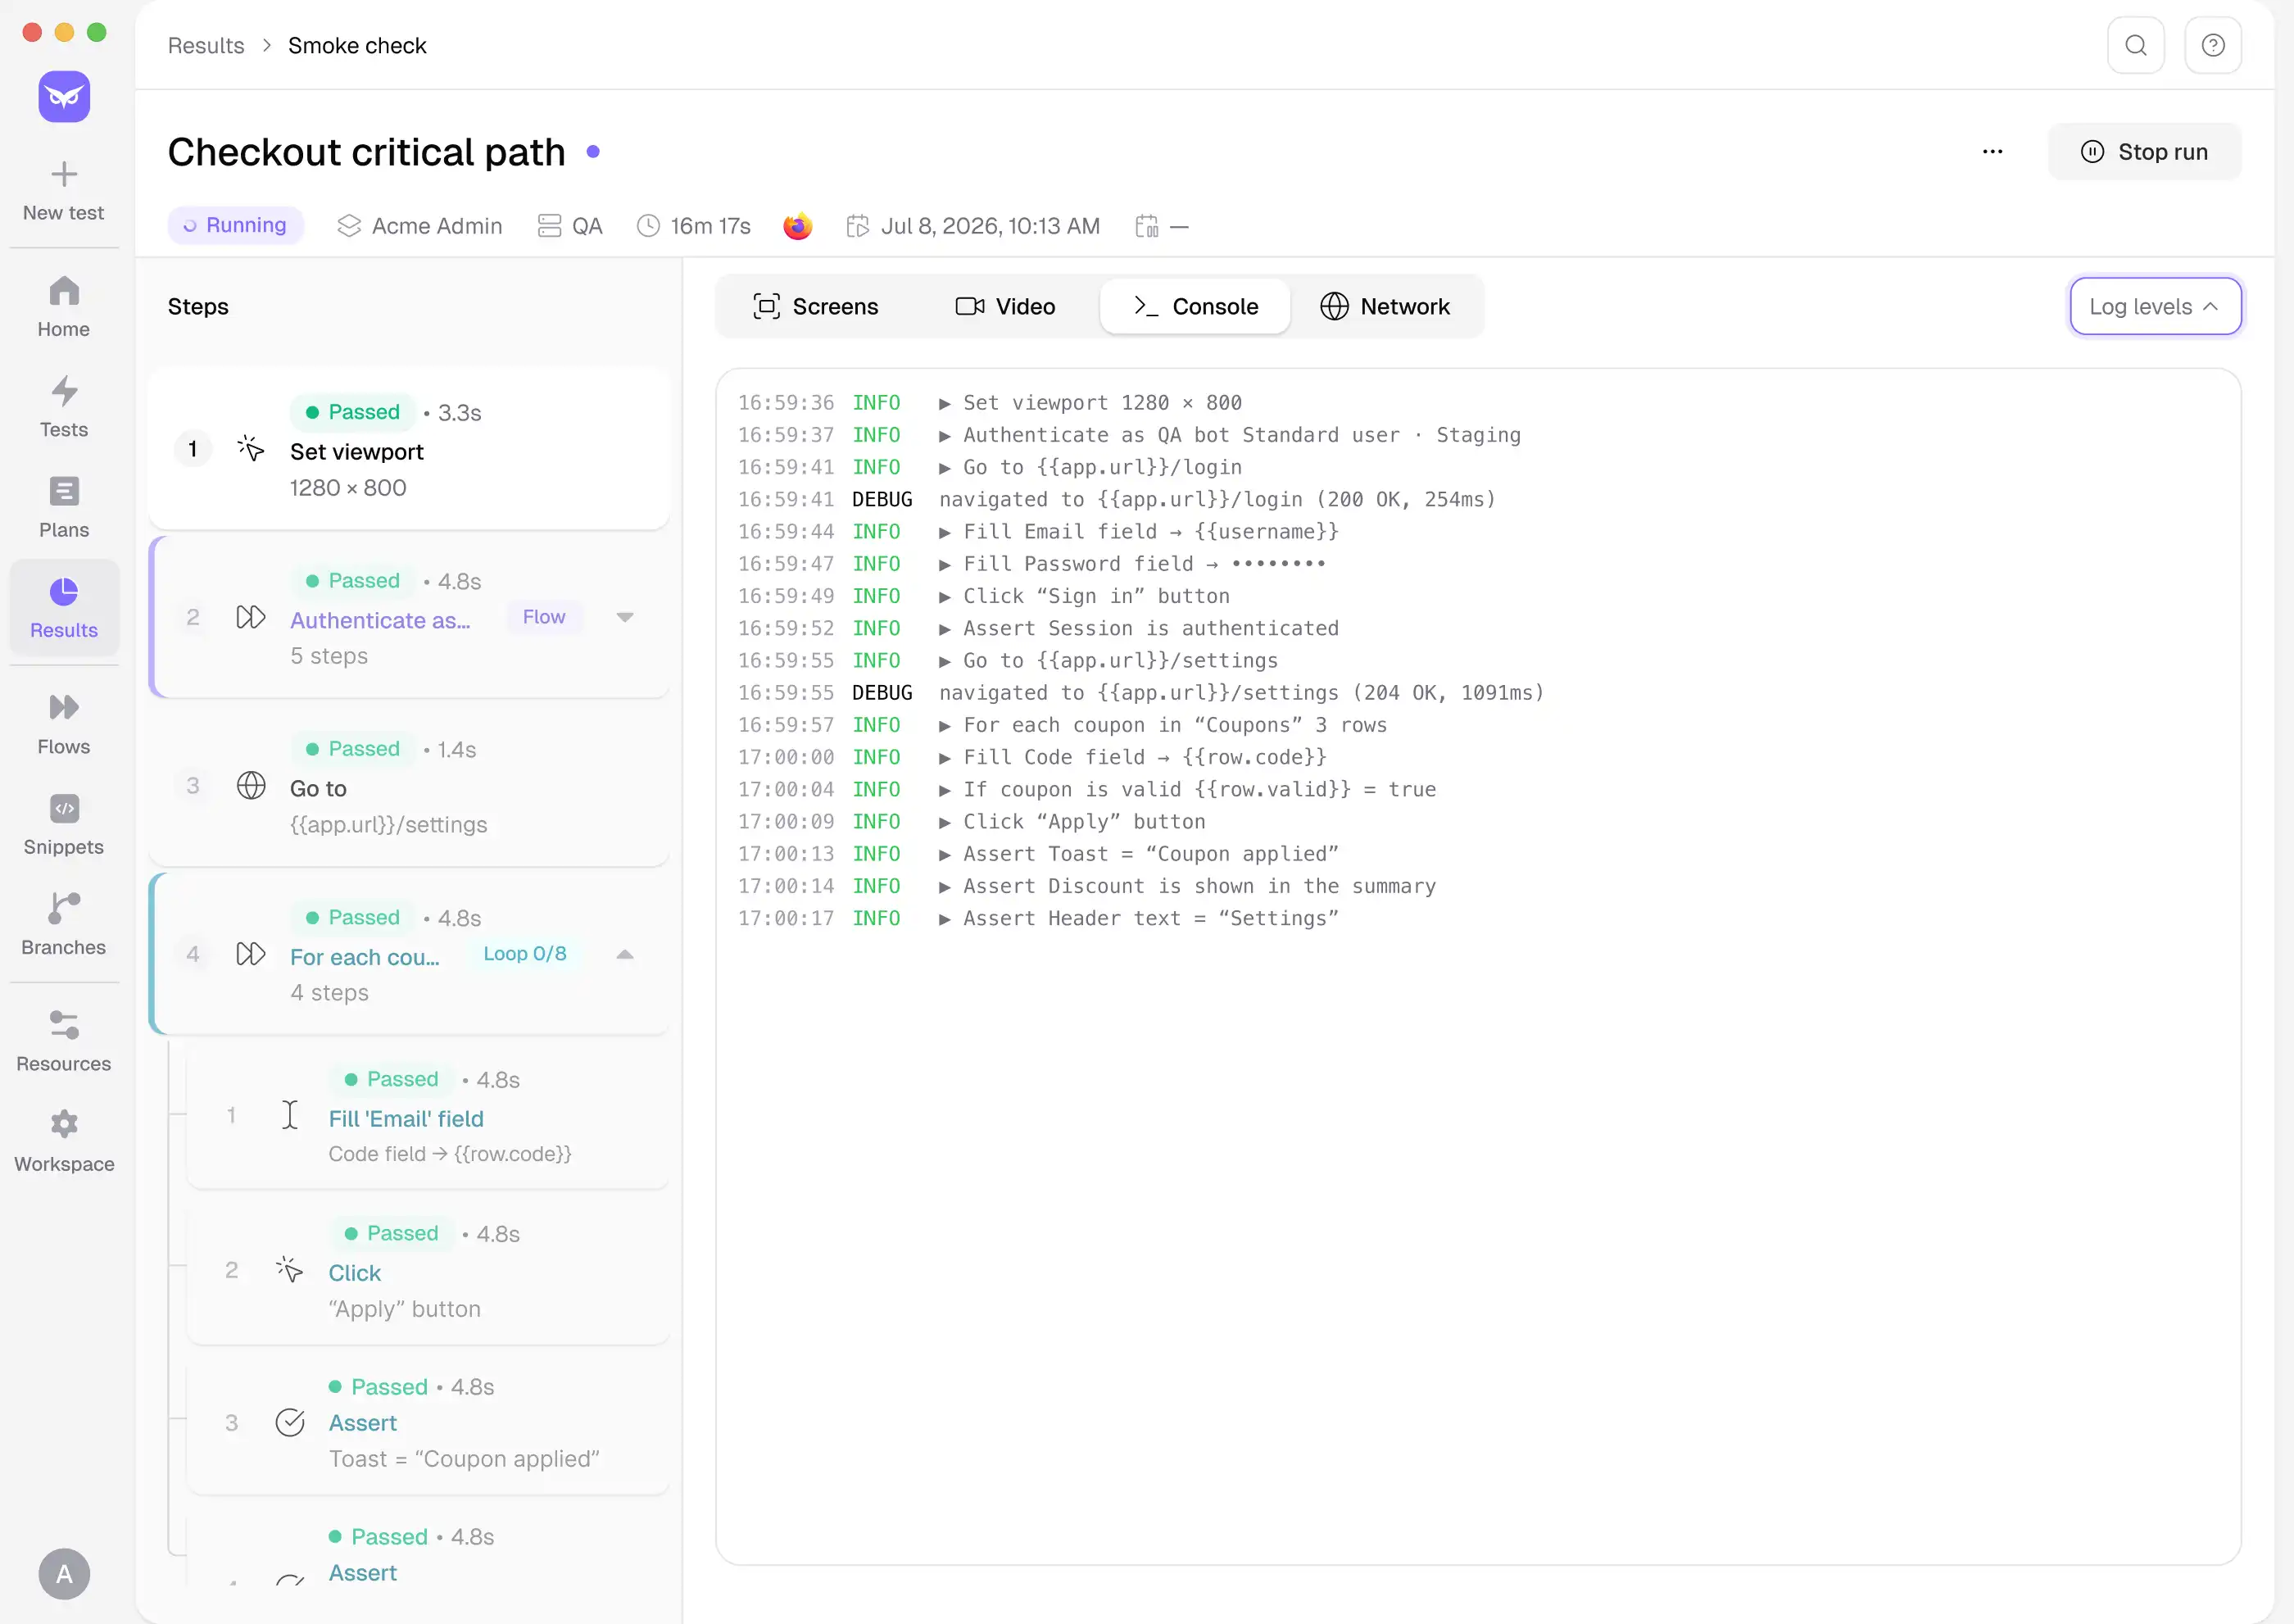Click the "Jul 8, 2026, 10:13 AM" date
This screenshot has width=2294, height=1624.
990,226
